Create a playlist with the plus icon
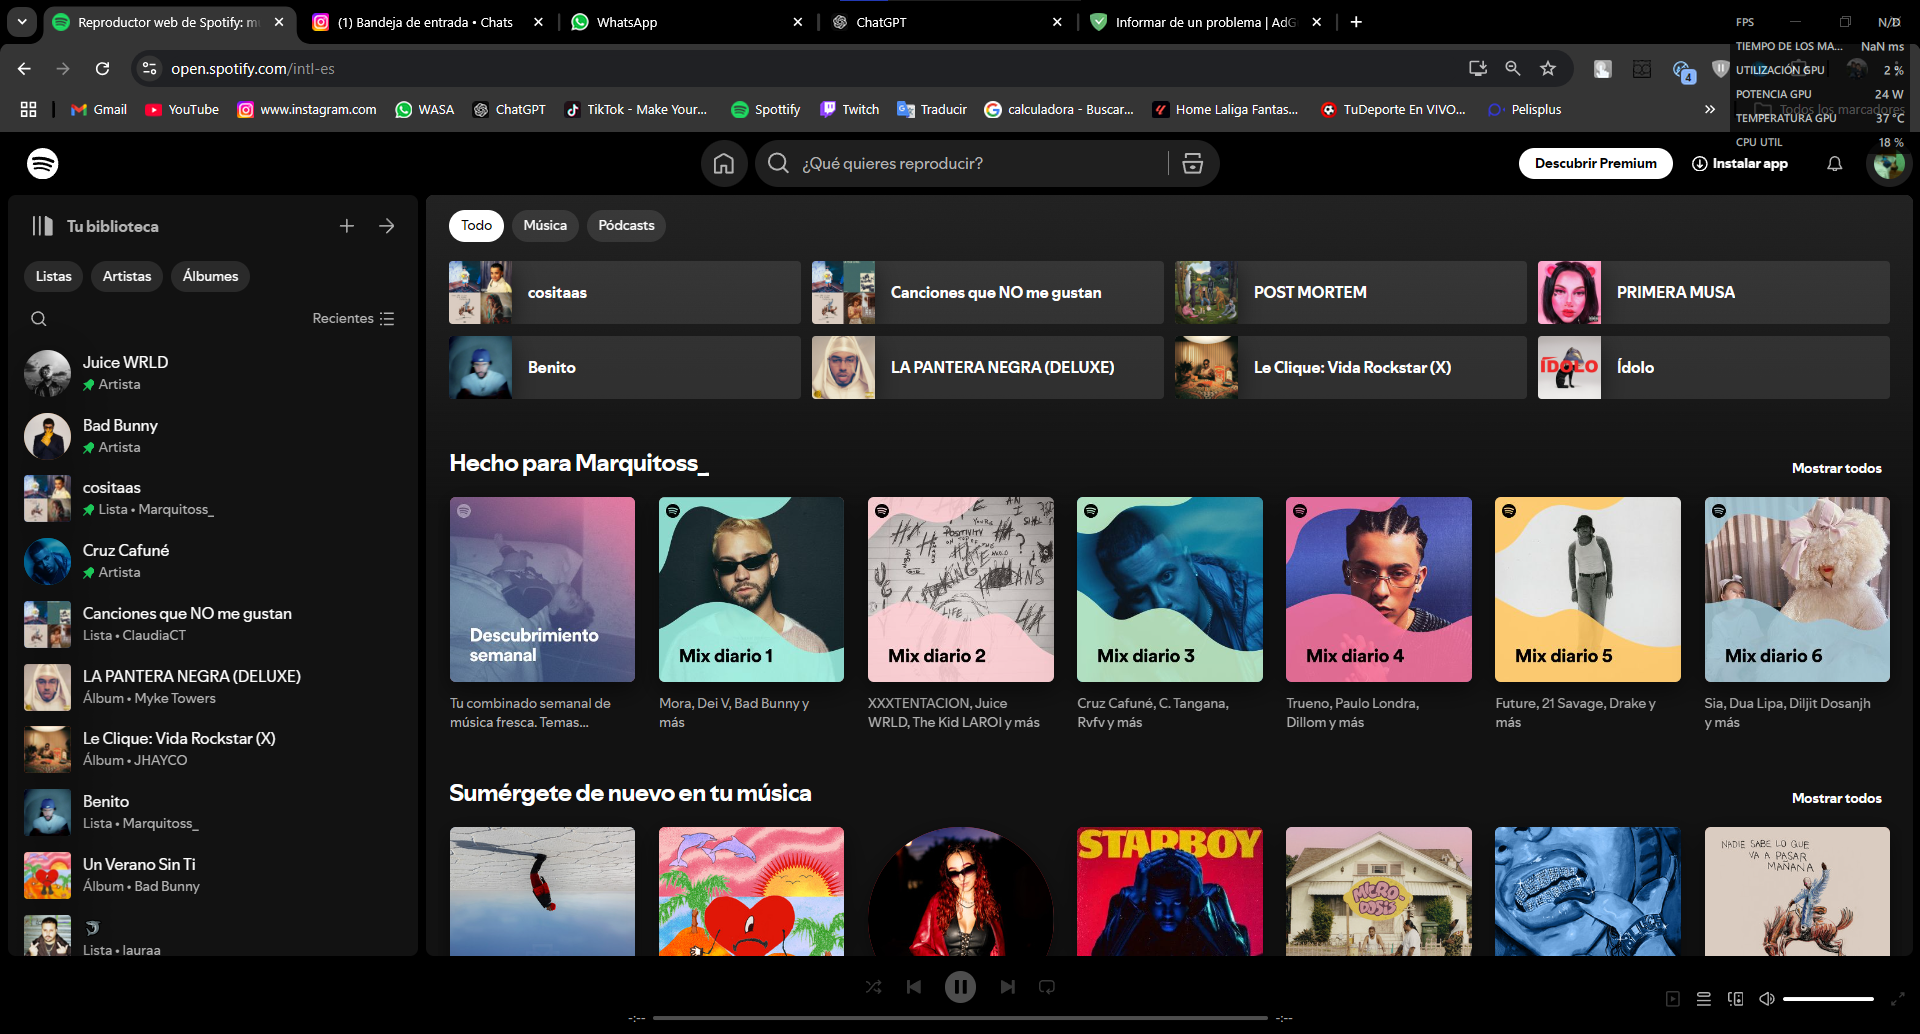Viewport: 1920px width, 1034px height. 347,226
